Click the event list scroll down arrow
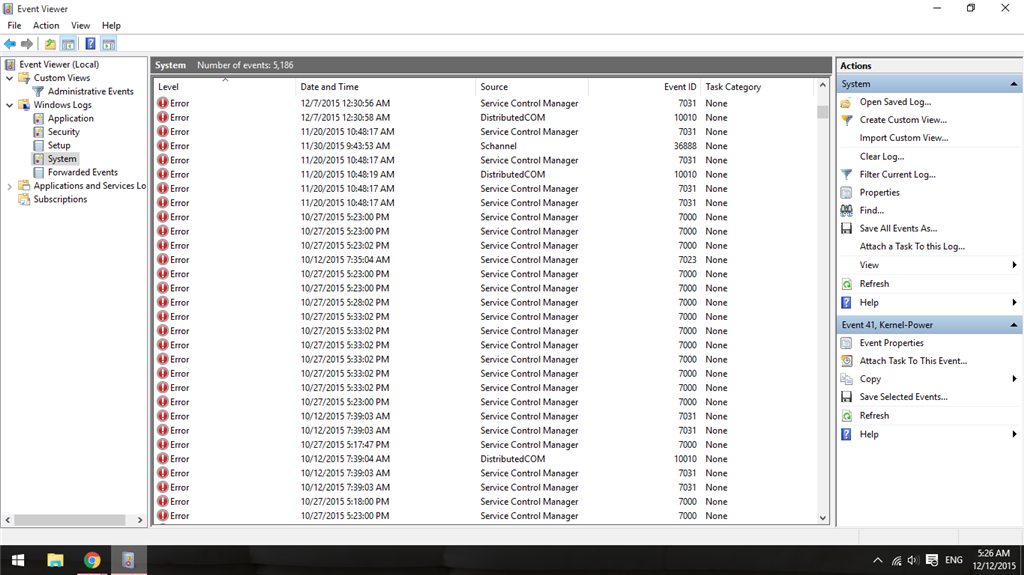The image size is (1024, 575). 823,518
